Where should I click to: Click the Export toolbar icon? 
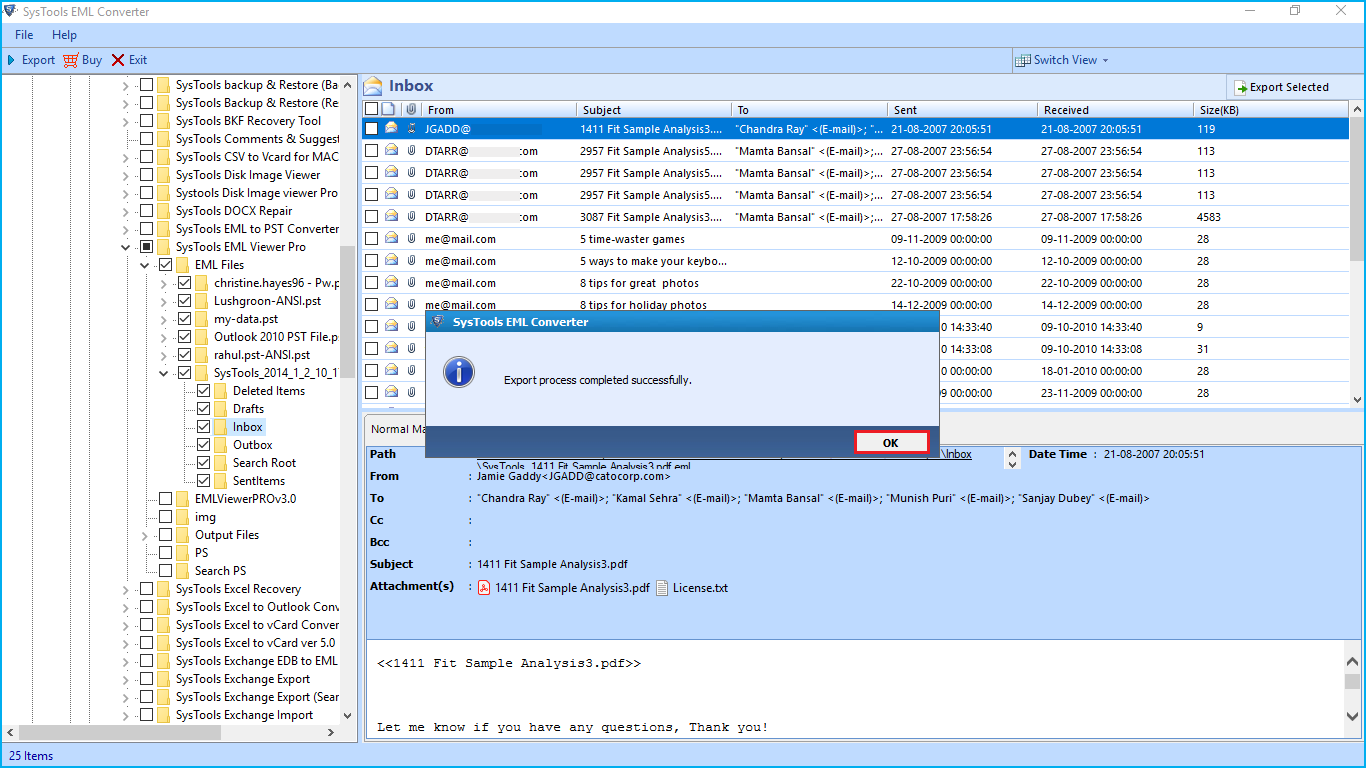coord(12,60)
